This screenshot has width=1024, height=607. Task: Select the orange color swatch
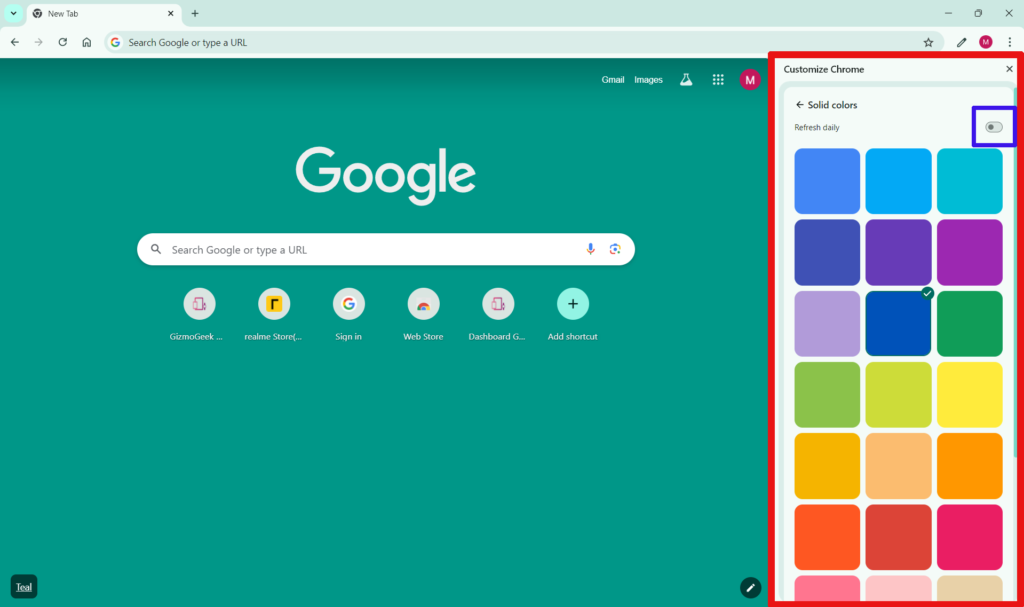[x=969, y=466]
